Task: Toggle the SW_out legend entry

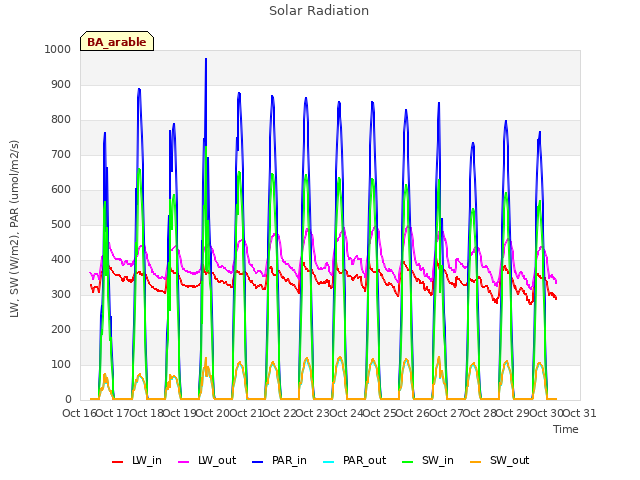Action: coord(499,461)
